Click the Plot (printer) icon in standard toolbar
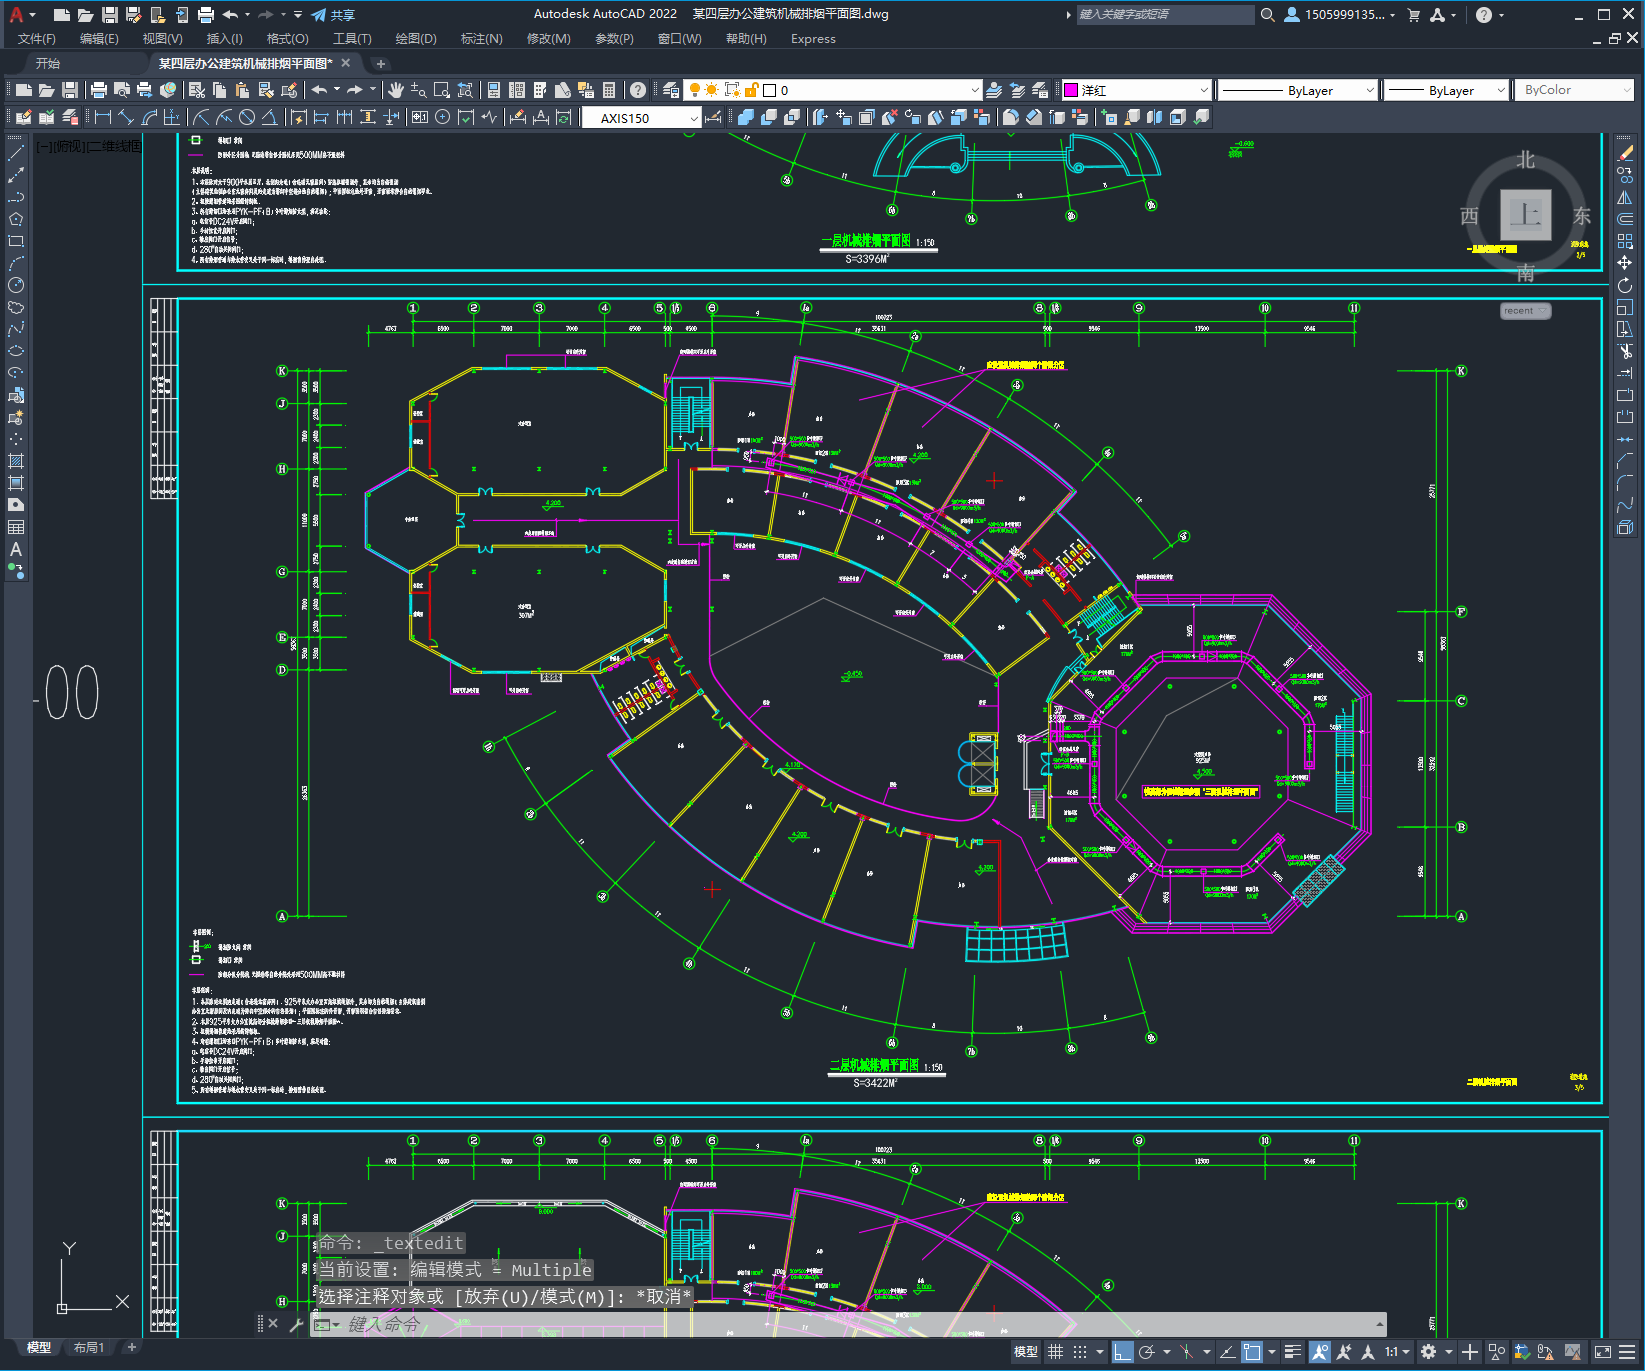 click(99, 90)
